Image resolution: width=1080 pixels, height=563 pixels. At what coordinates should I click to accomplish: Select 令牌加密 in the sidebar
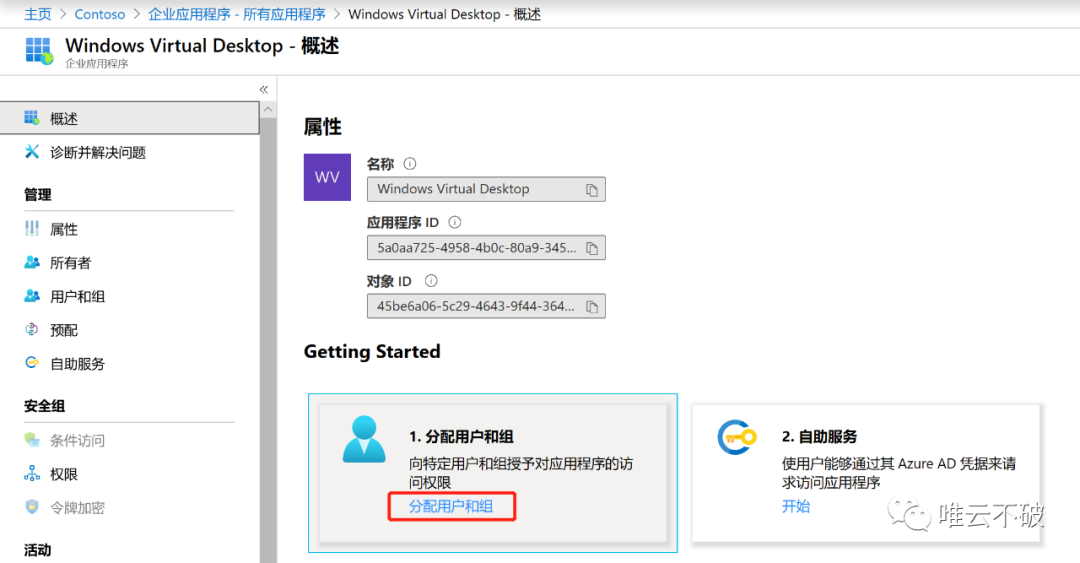coord(77,508)
